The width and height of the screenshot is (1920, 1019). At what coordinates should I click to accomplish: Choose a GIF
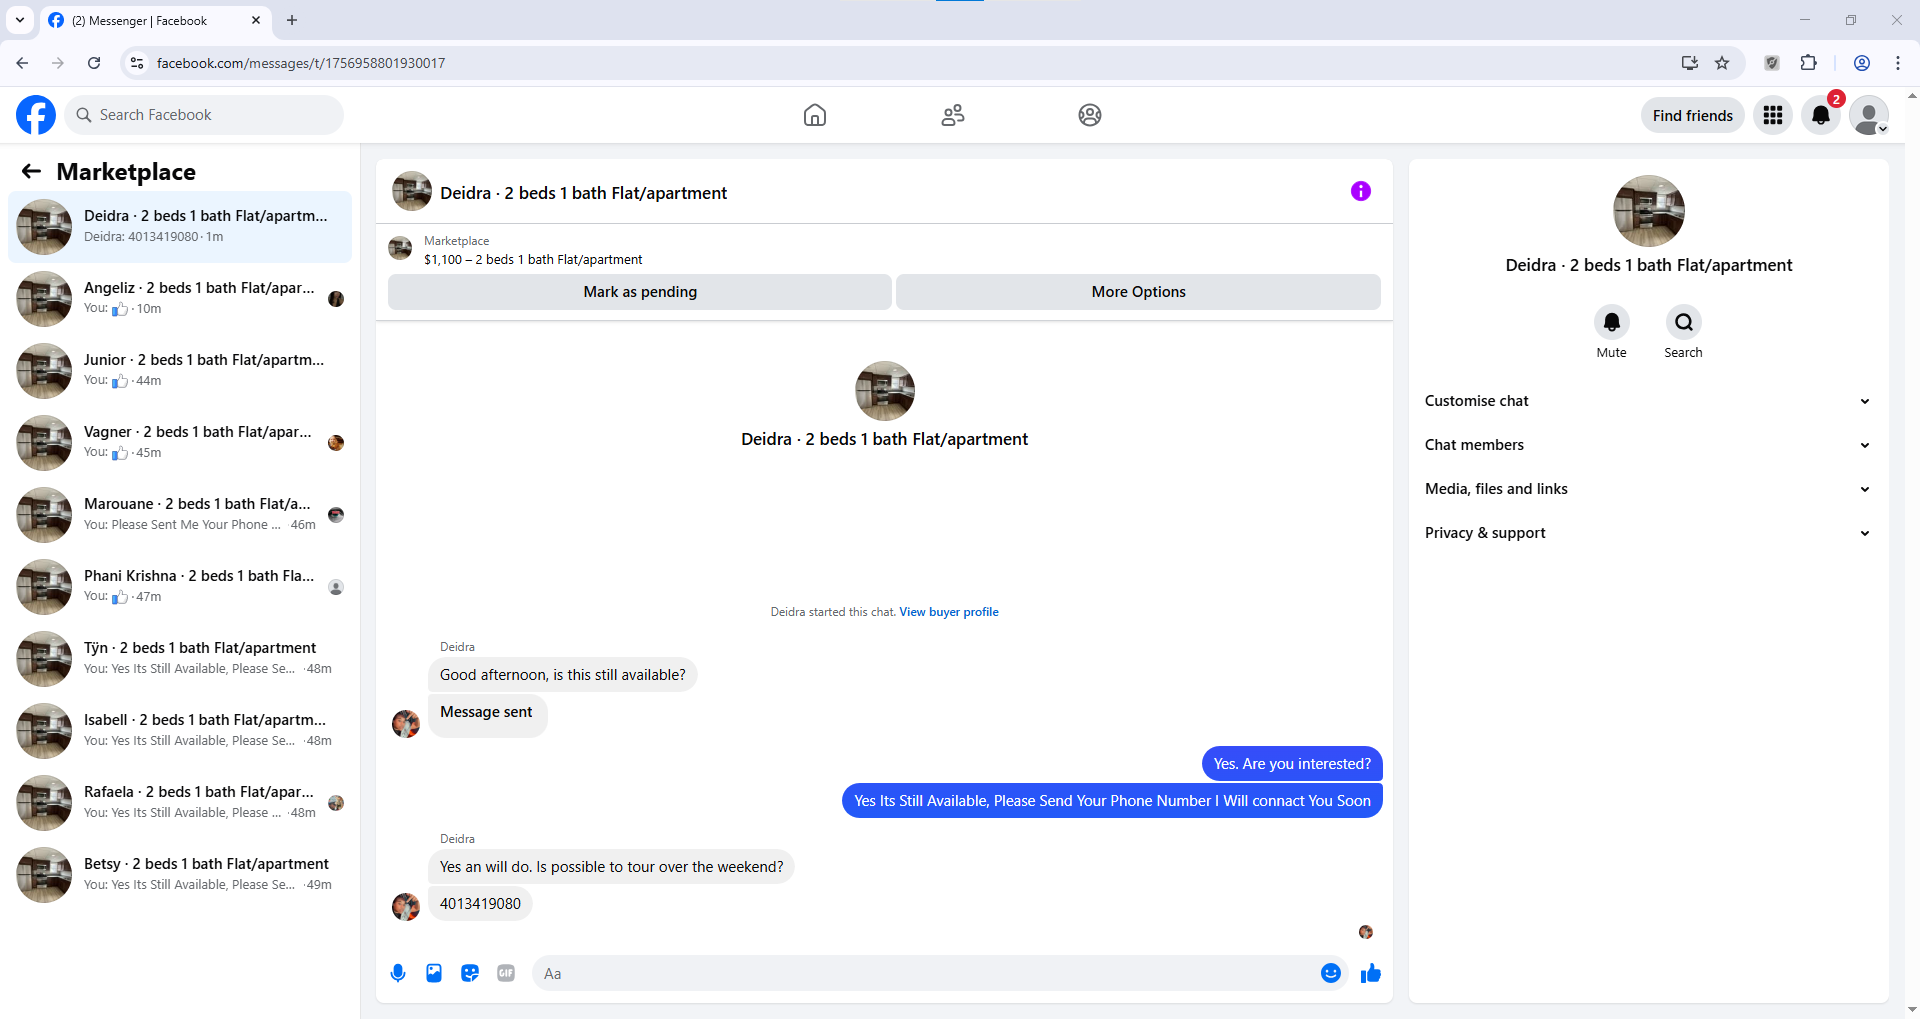[506, 973]
